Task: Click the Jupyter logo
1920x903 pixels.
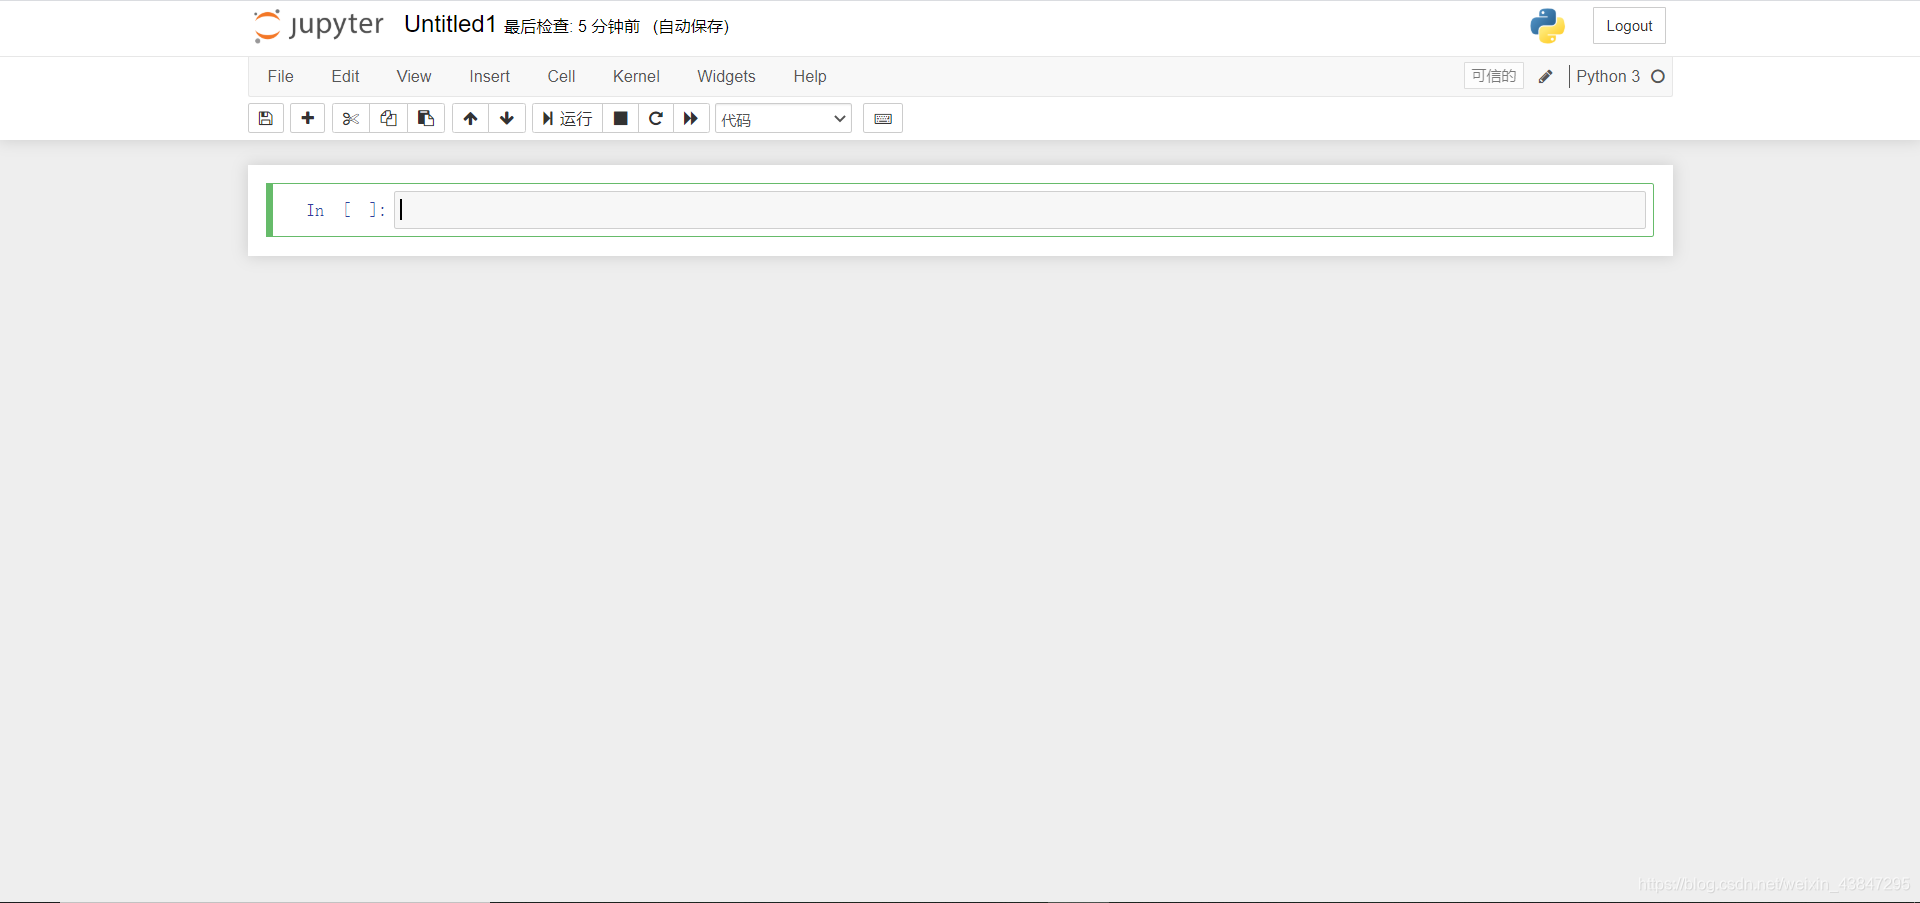Action: coord(318,25)
